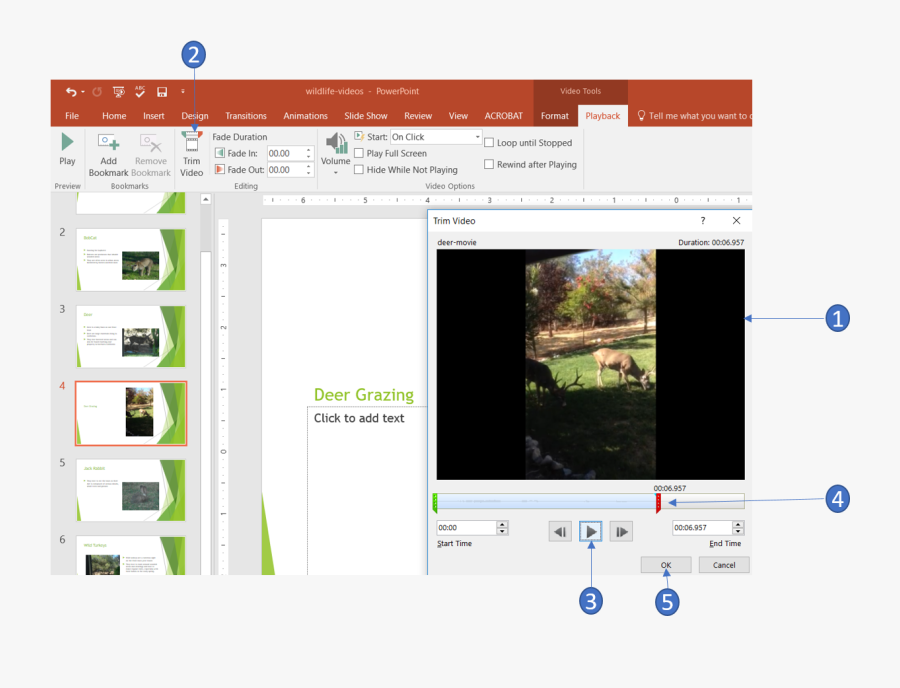Click the Fade Out value field
Viewport: 900px width, 688px height.
click(285, 170)
